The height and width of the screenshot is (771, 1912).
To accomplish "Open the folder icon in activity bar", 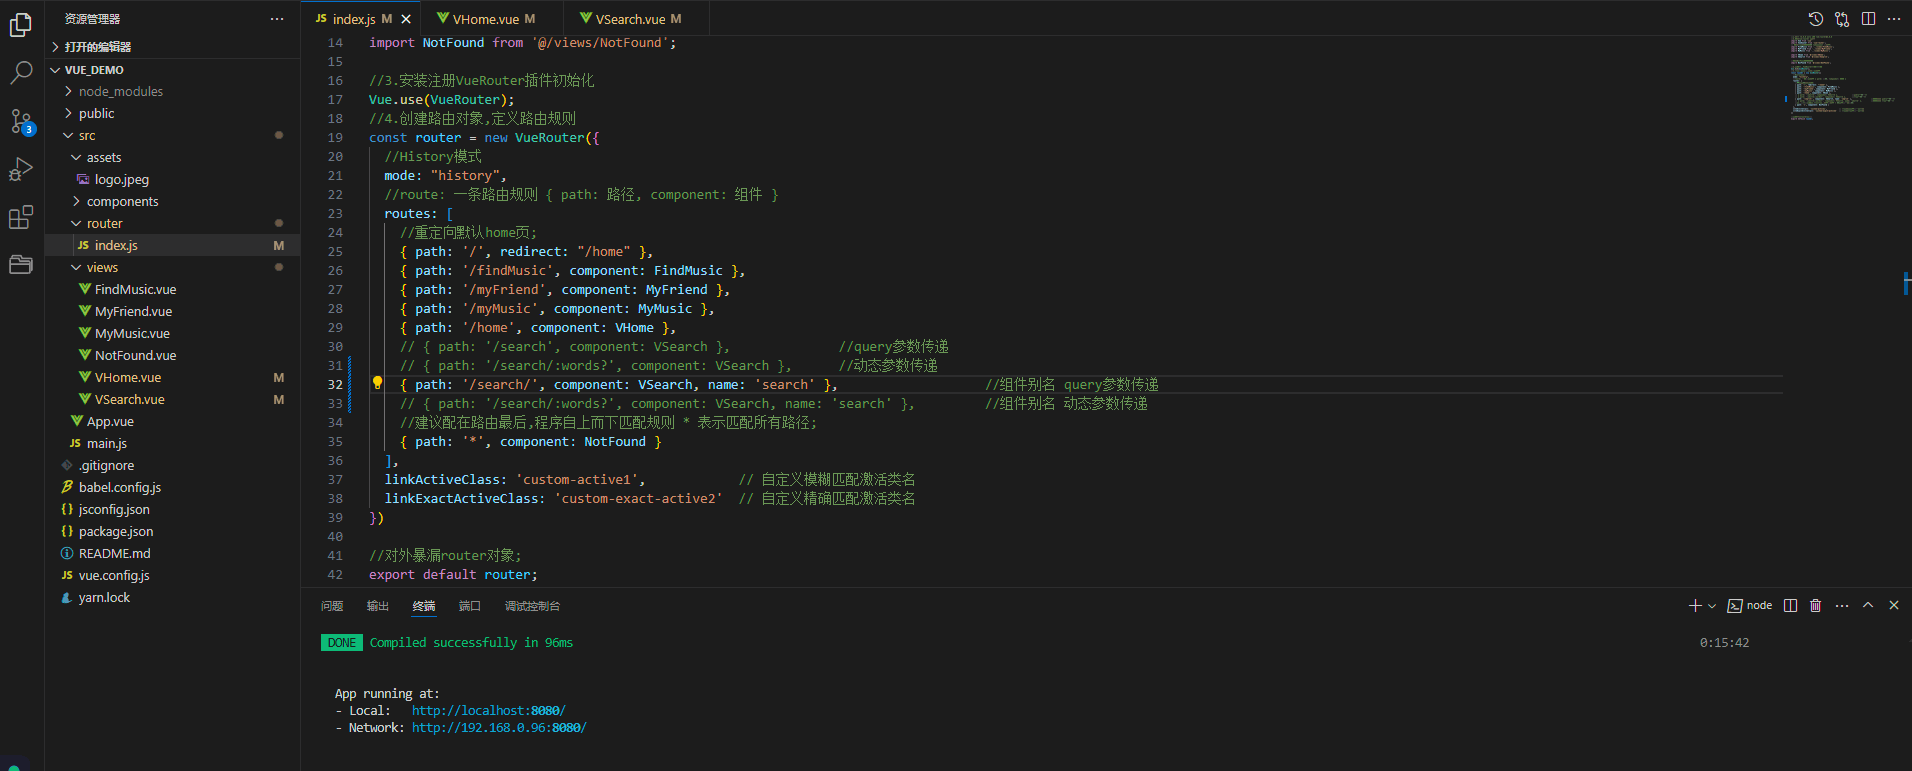I will click(21, 265).
